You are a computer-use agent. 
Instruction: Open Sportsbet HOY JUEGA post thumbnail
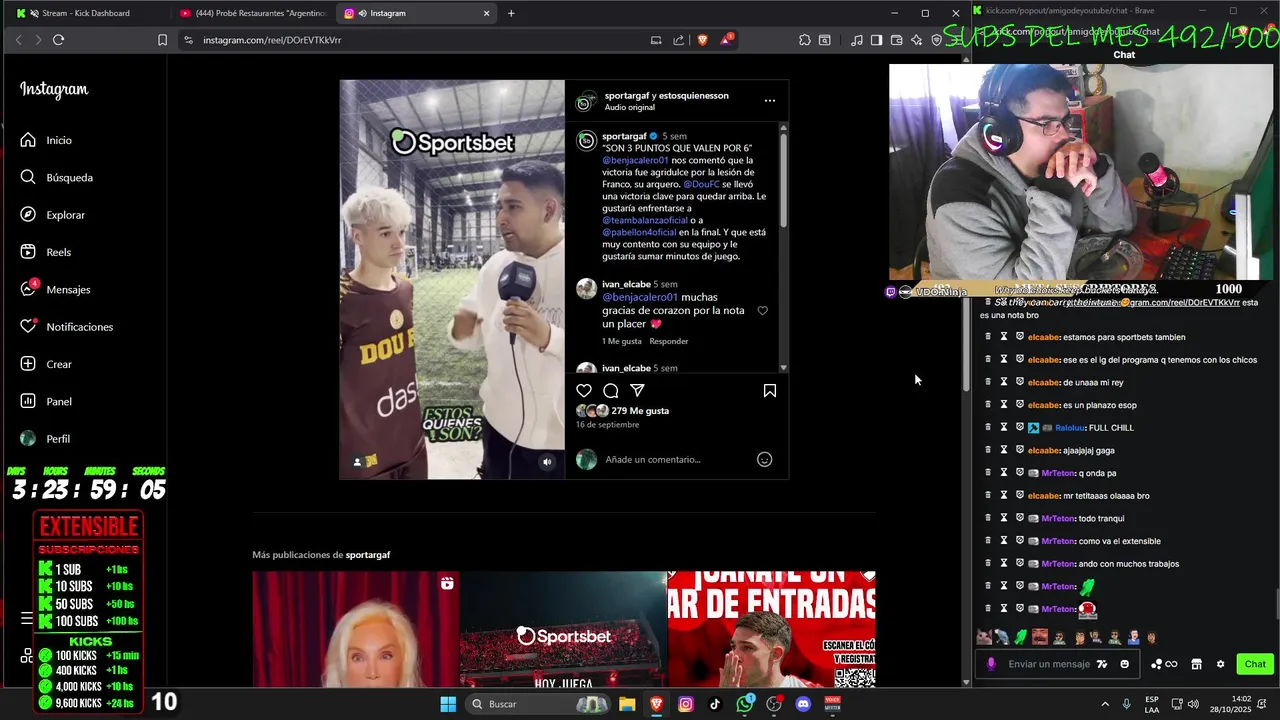(563, 629)
